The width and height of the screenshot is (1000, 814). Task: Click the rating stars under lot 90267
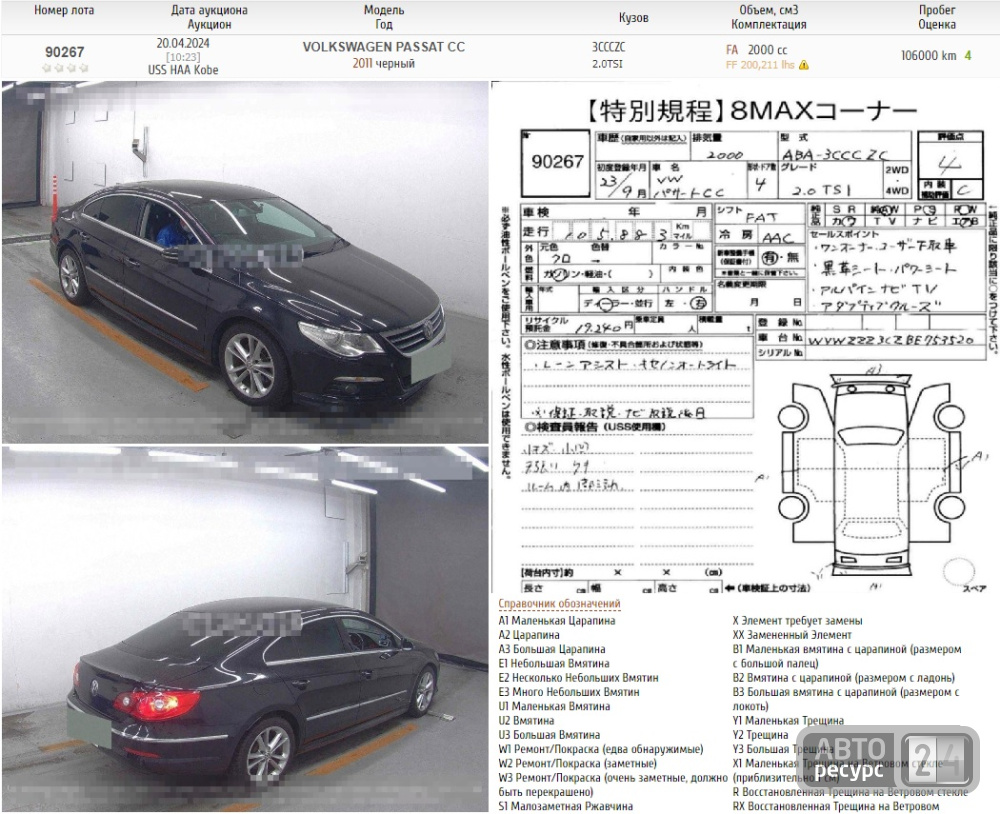(65, 68)
